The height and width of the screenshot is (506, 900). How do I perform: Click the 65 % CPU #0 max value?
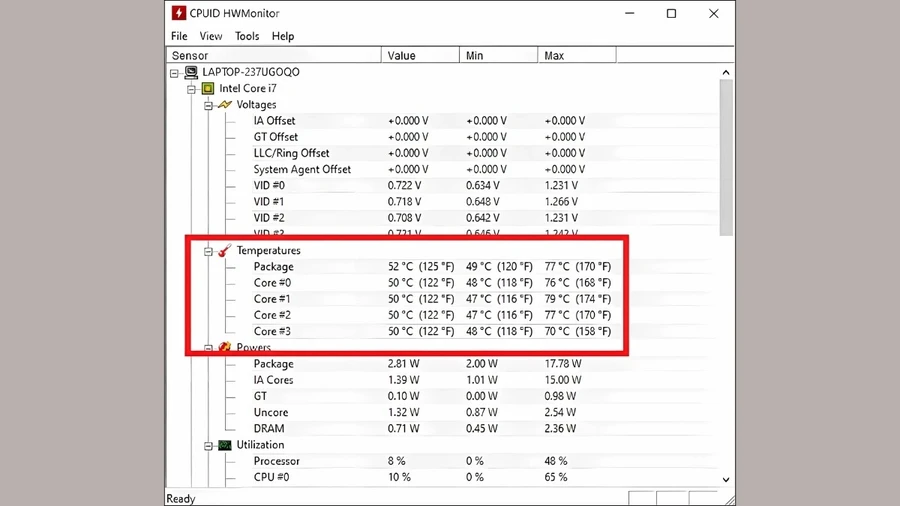point(556,477)
